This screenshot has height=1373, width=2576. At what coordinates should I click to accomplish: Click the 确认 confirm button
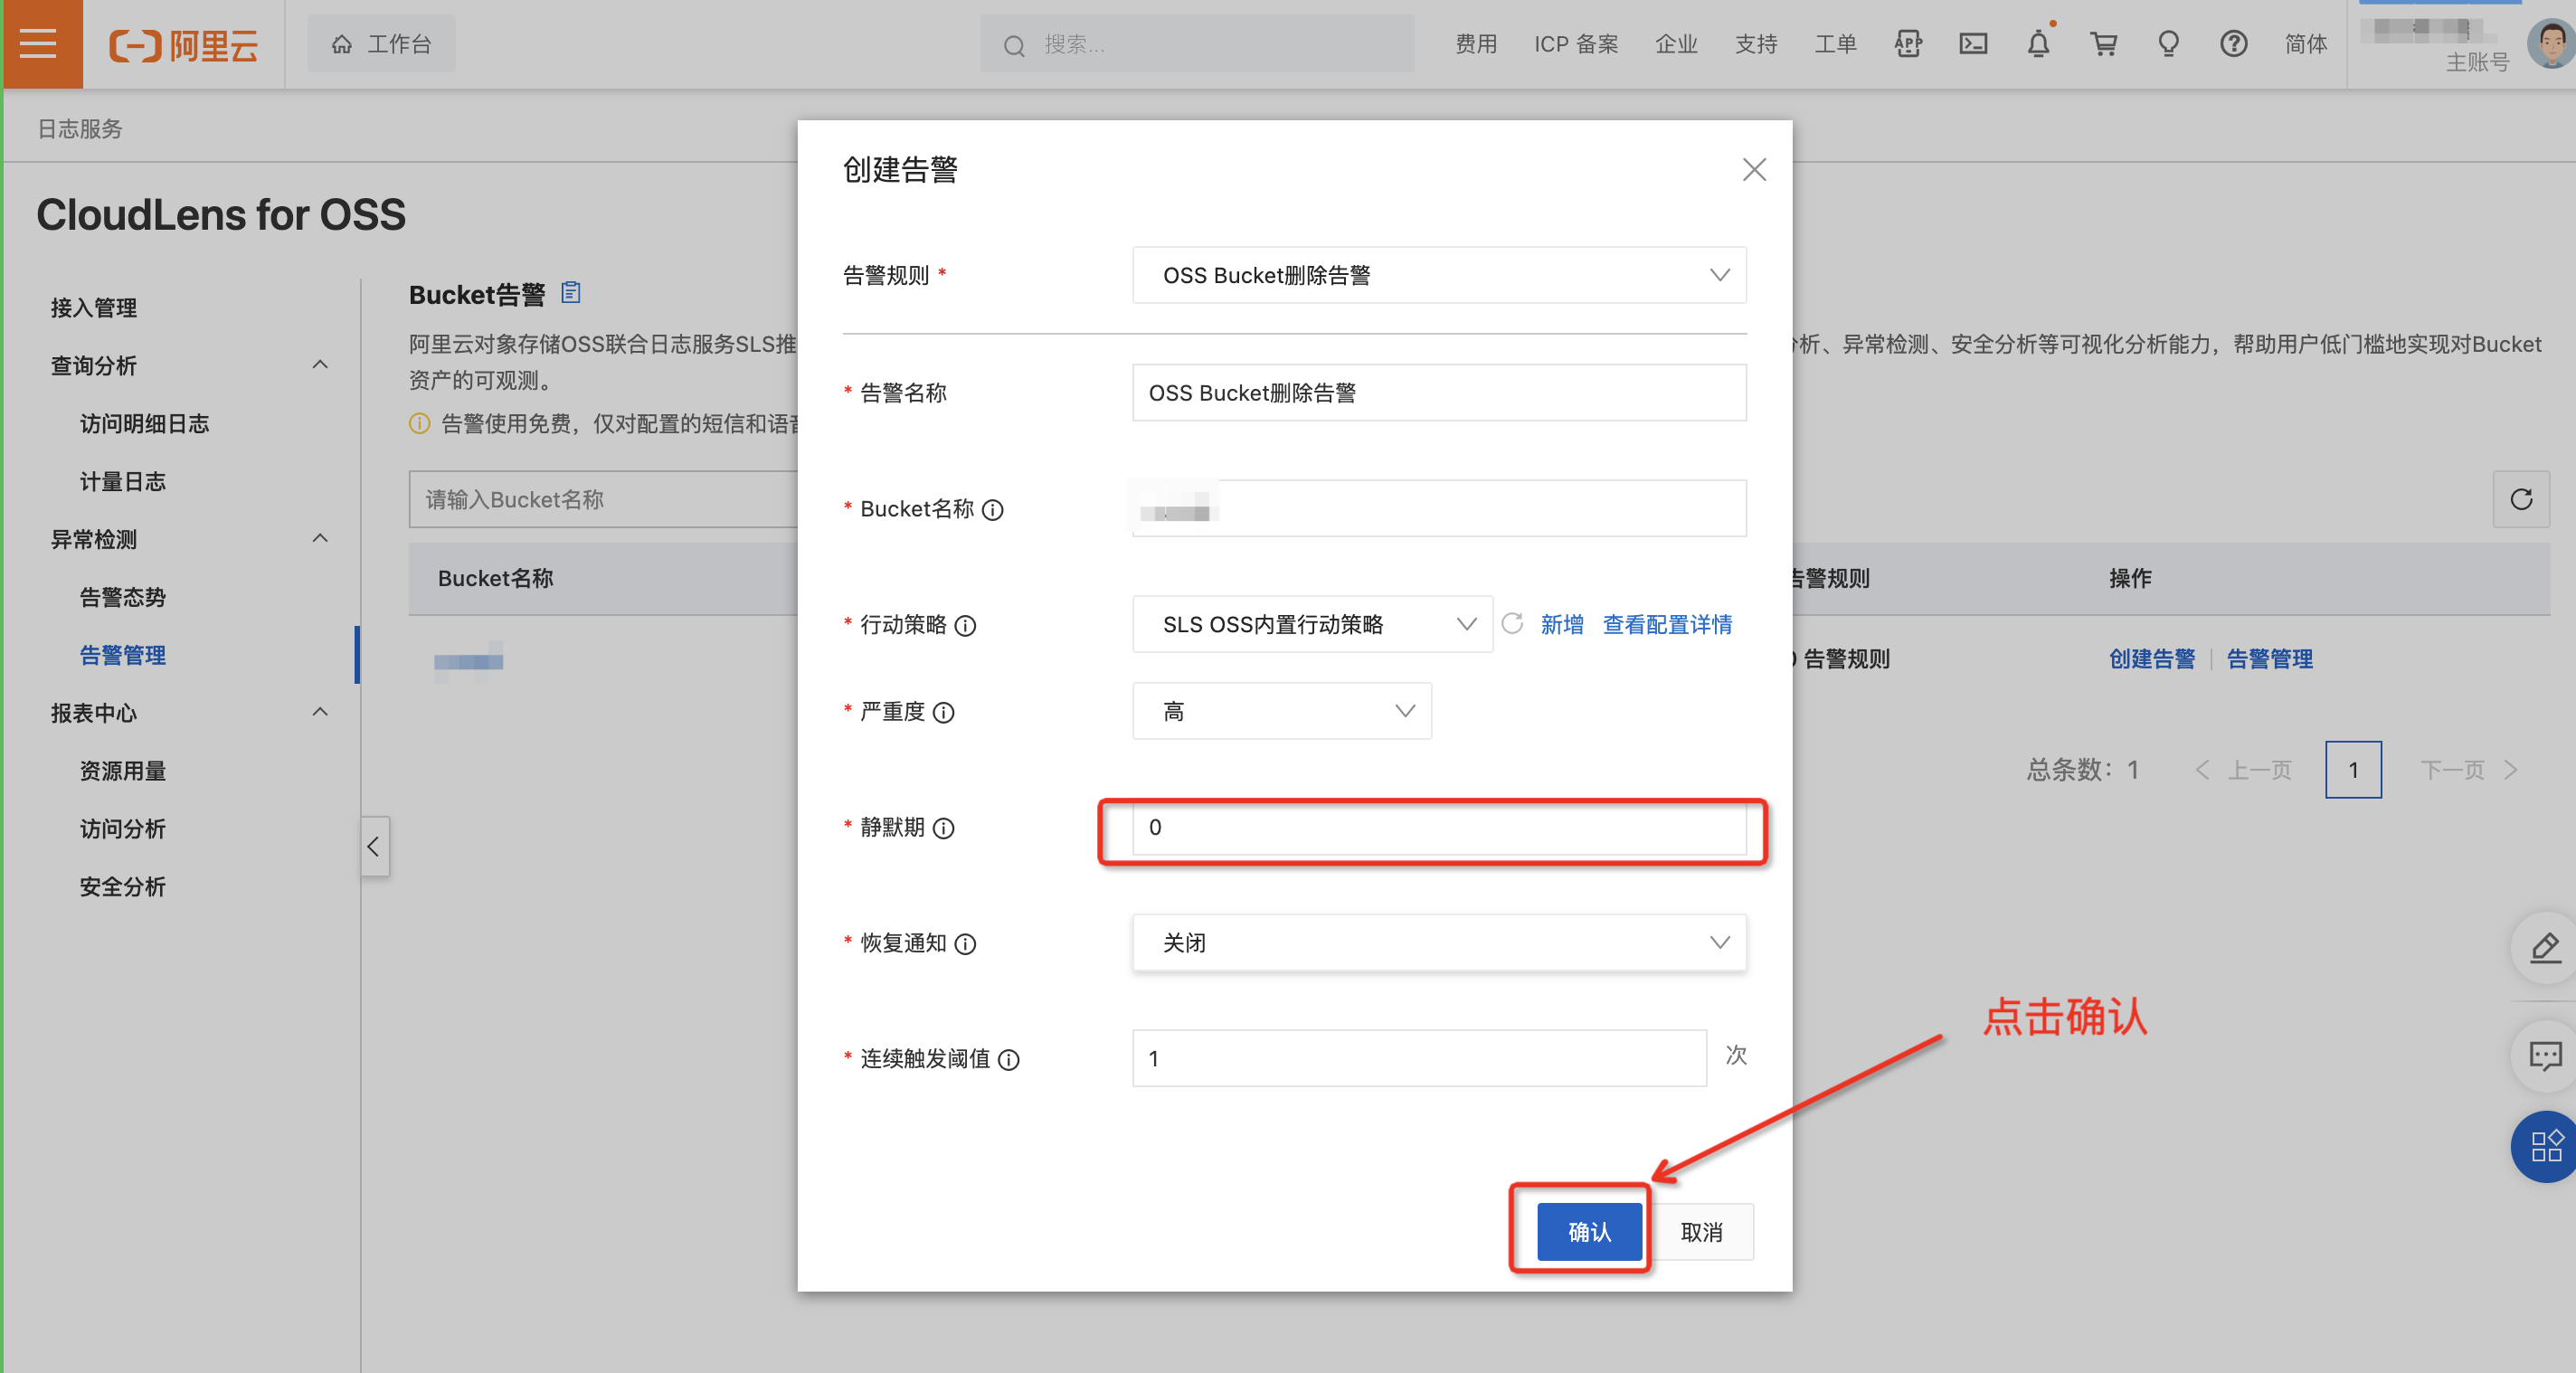[1588, 1231]
